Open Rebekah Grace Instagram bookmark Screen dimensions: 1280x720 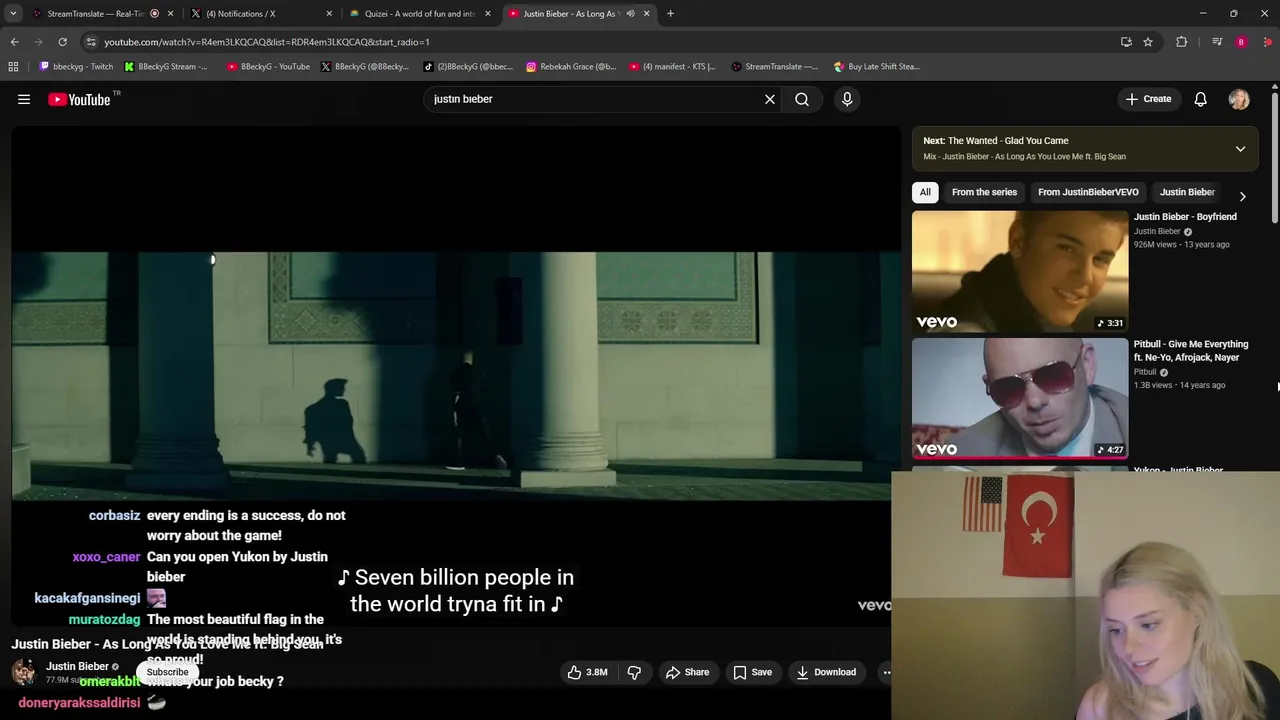tap(571, 67)
